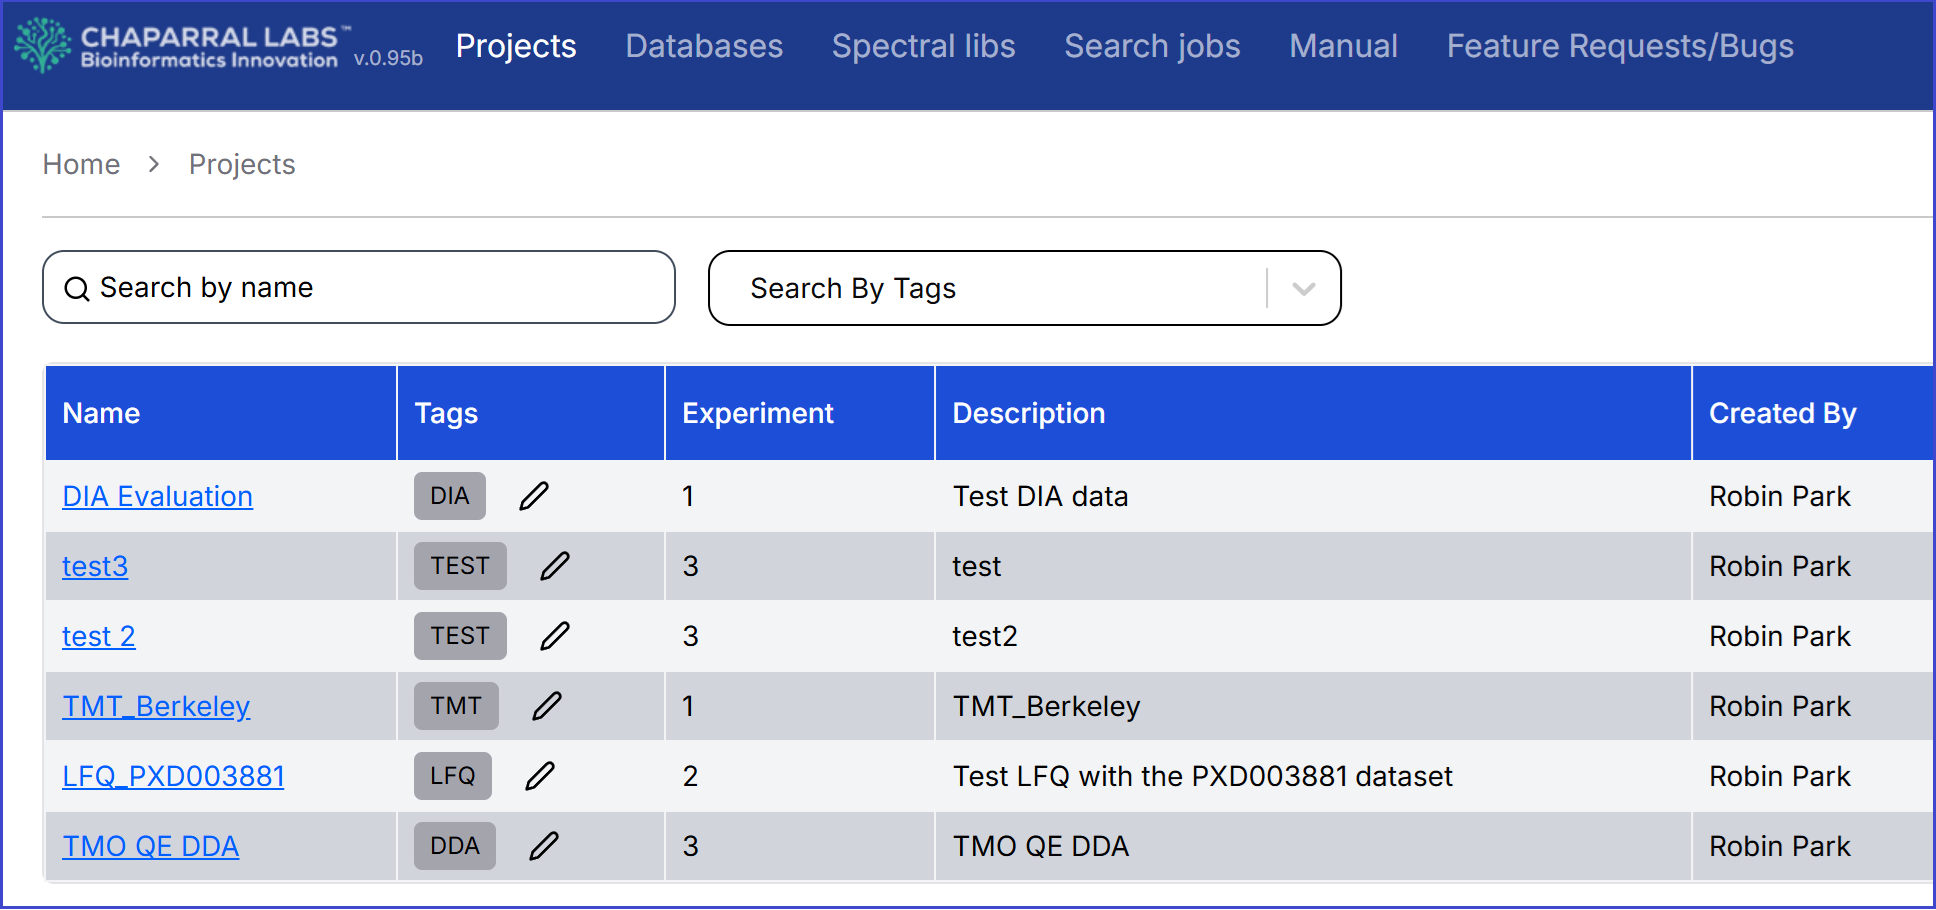1936x910 pixels.
Task: Click pencil icon beside the LFQ tag
Action: pyautogui.click(x=540, y=776)
